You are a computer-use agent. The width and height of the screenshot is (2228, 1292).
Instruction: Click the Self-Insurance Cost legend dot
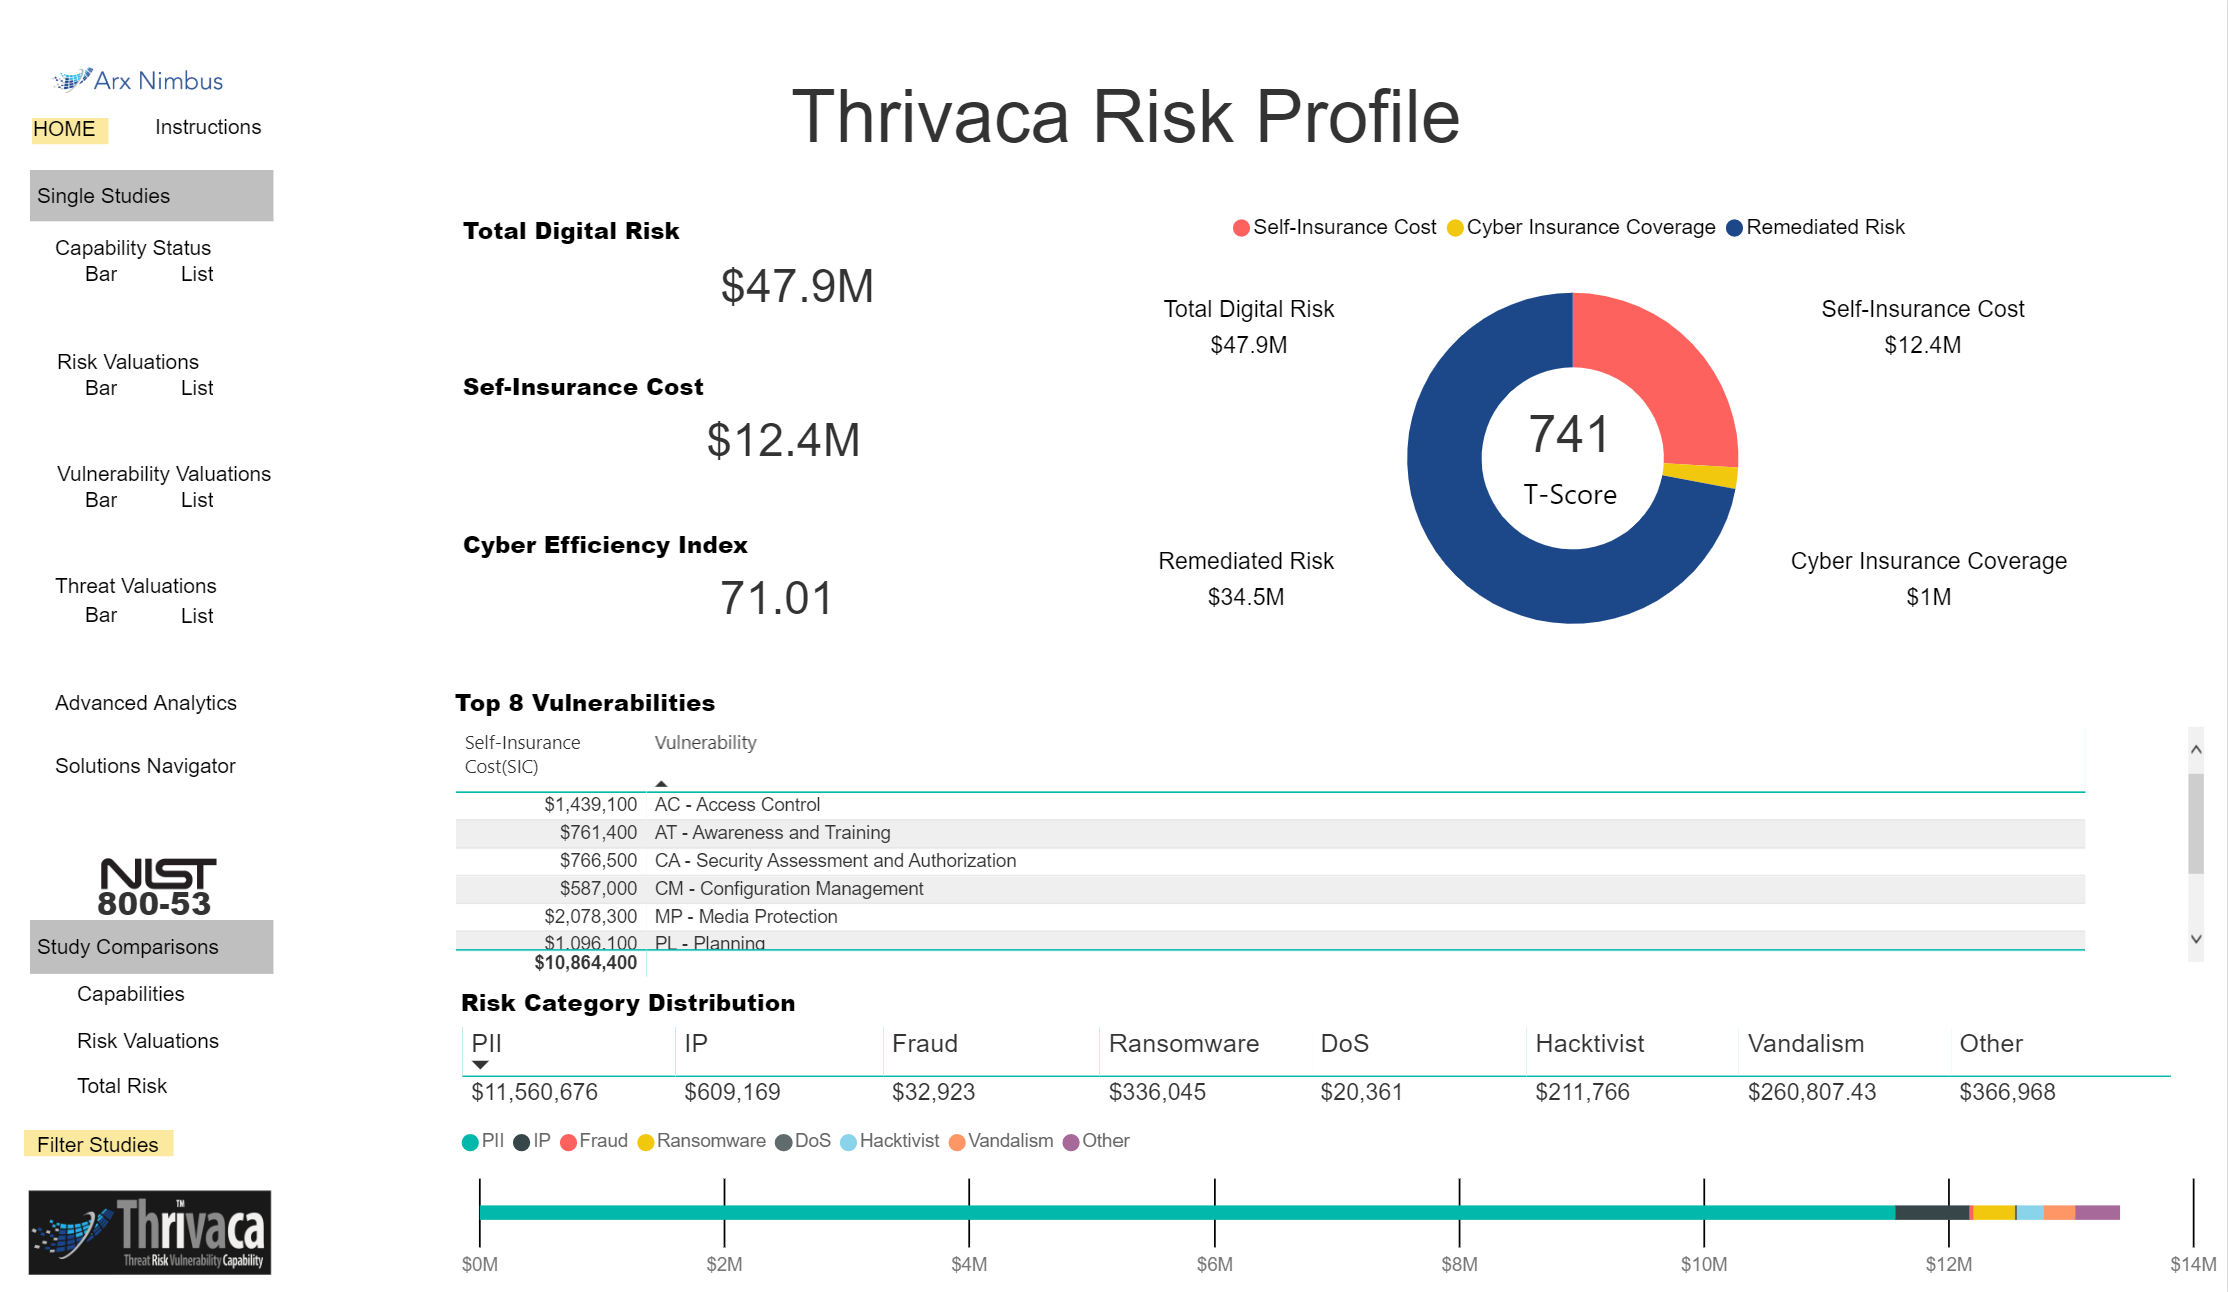[1241, 228]
